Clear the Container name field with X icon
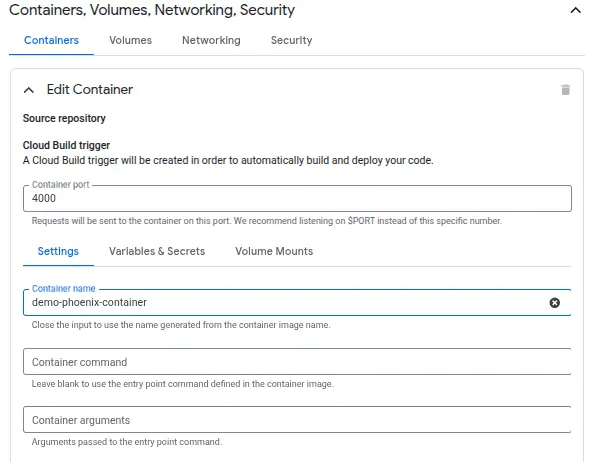This screenshot has height=462, width=615. point(554,303)
